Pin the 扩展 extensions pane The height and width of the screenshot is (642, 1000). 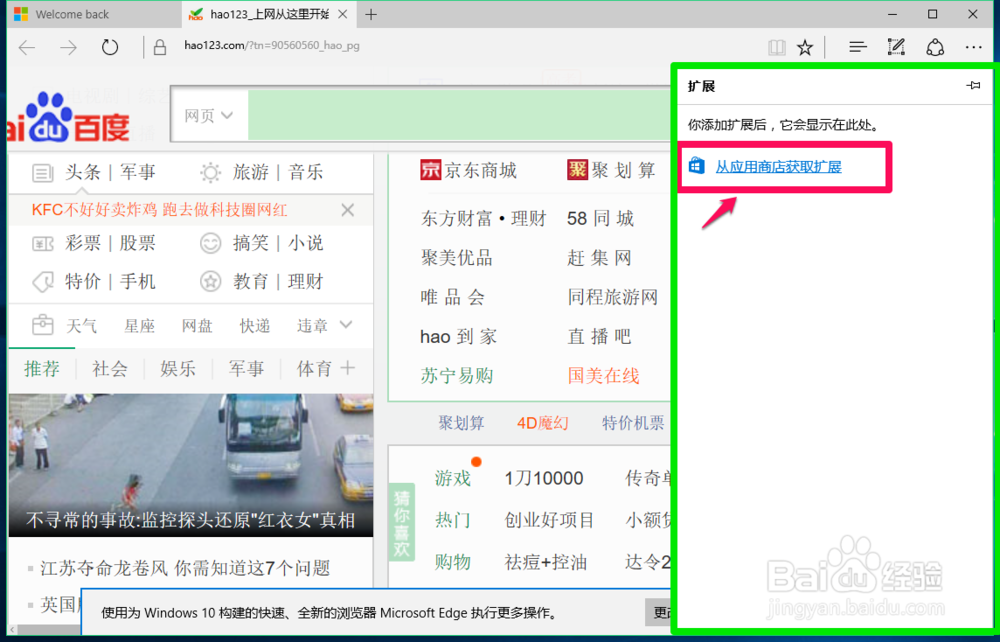(x=973, y=85)
